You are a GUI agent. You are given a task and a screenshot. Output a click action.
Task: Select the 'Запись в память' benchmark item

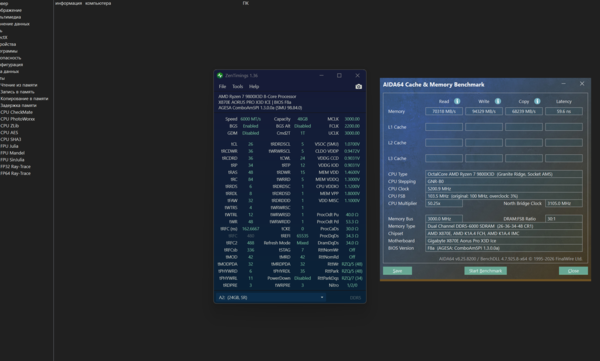tap(17, 92)
